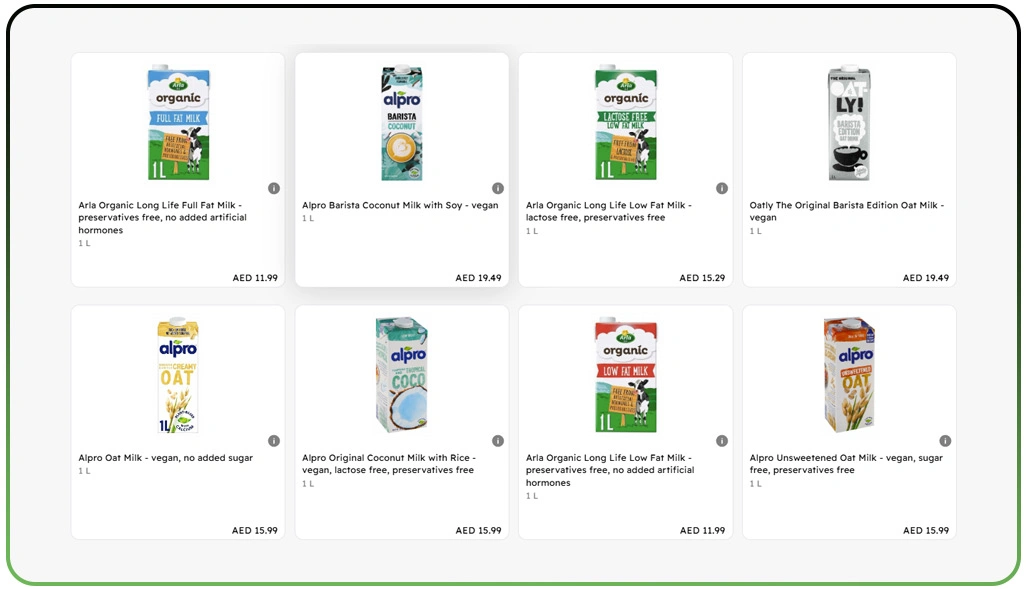Select the Alpro Unsweetened Oat carton image

(x=849, y=375)
